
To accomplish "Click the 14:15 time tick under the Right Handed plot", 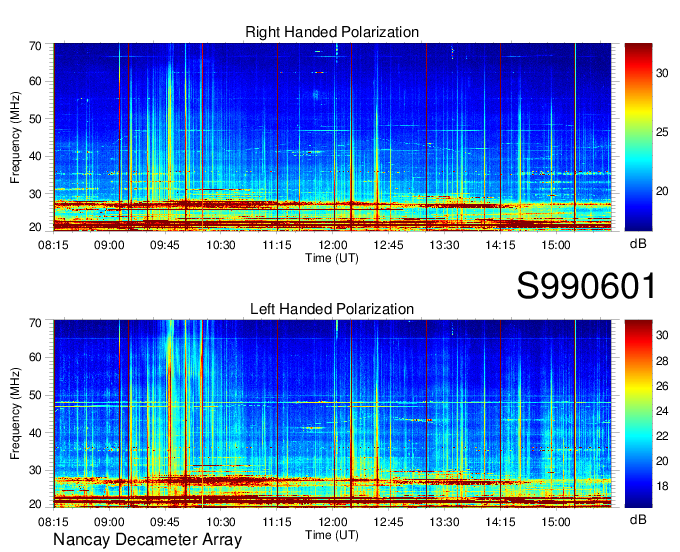I will pyautogui.click(x=500, y=245).
